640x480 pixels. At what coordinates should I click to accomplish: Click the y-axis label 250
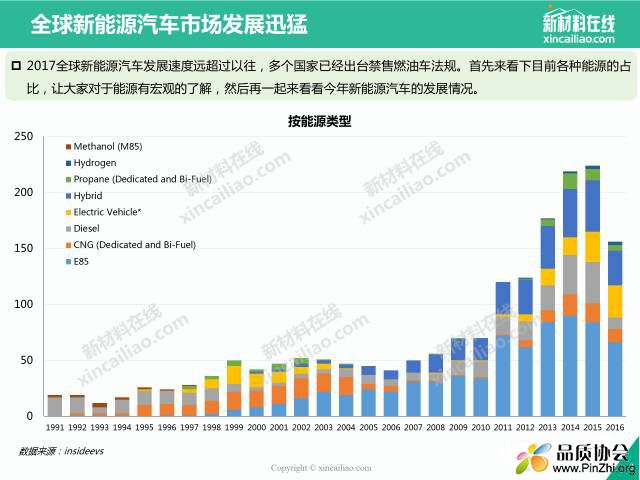pyautogui.click(x=23, y=136)
